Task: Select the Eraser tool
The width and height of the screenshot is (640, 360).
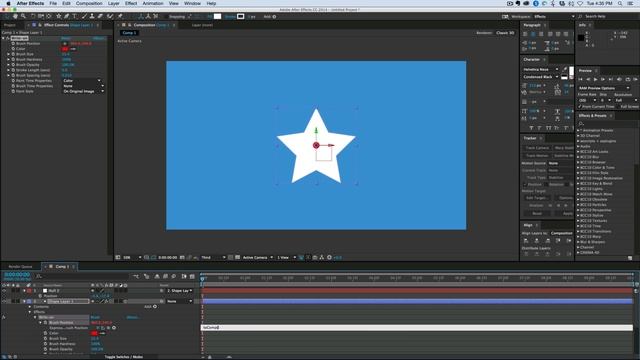Action: coord(100,16)
